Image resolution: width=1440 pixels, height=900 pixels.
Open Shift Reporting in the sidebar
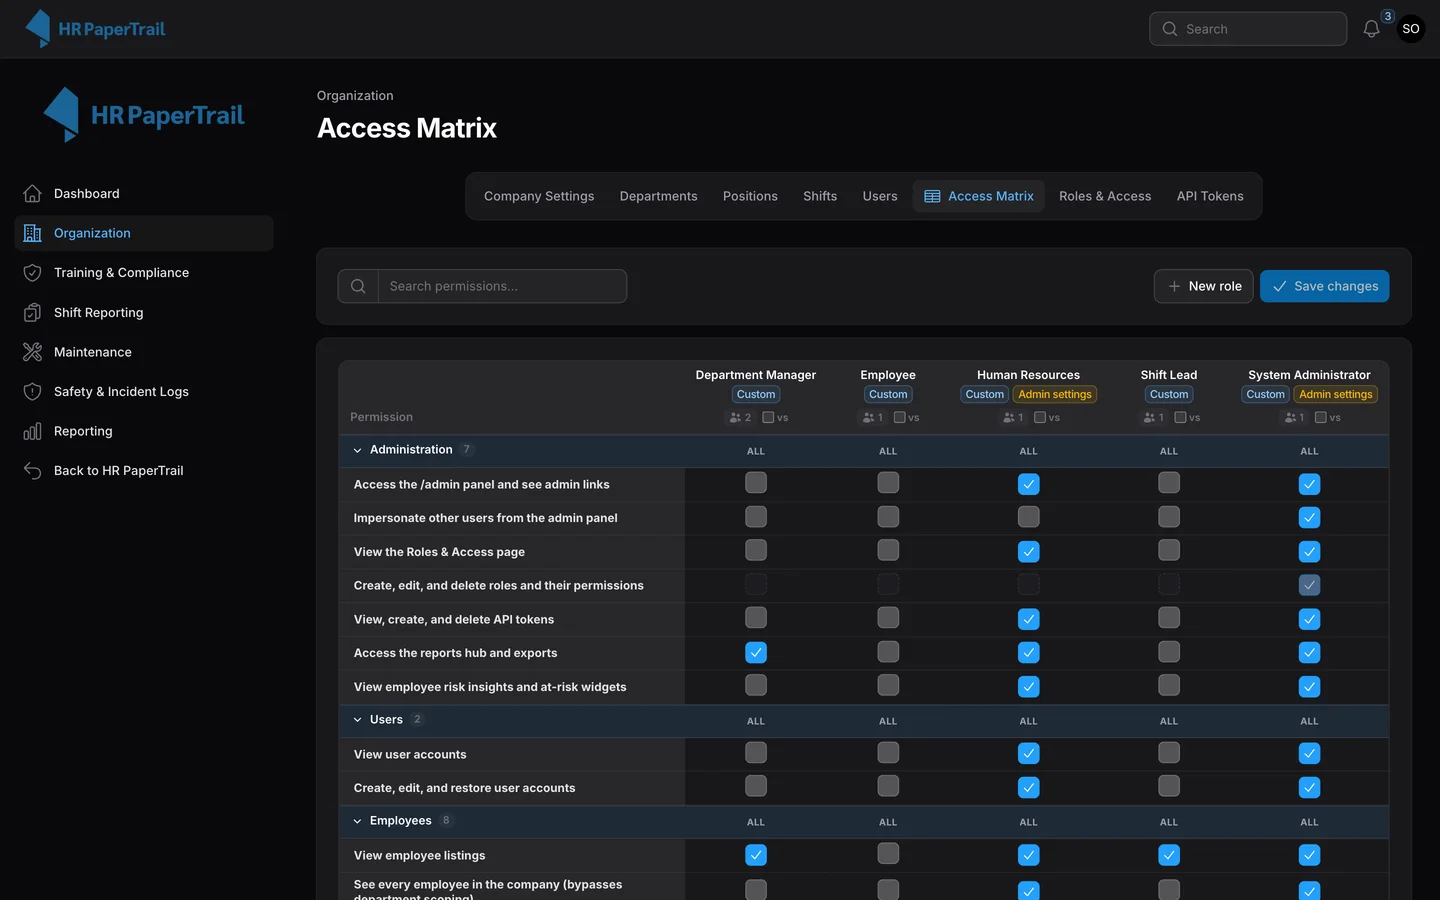click(x=144, y=313)
